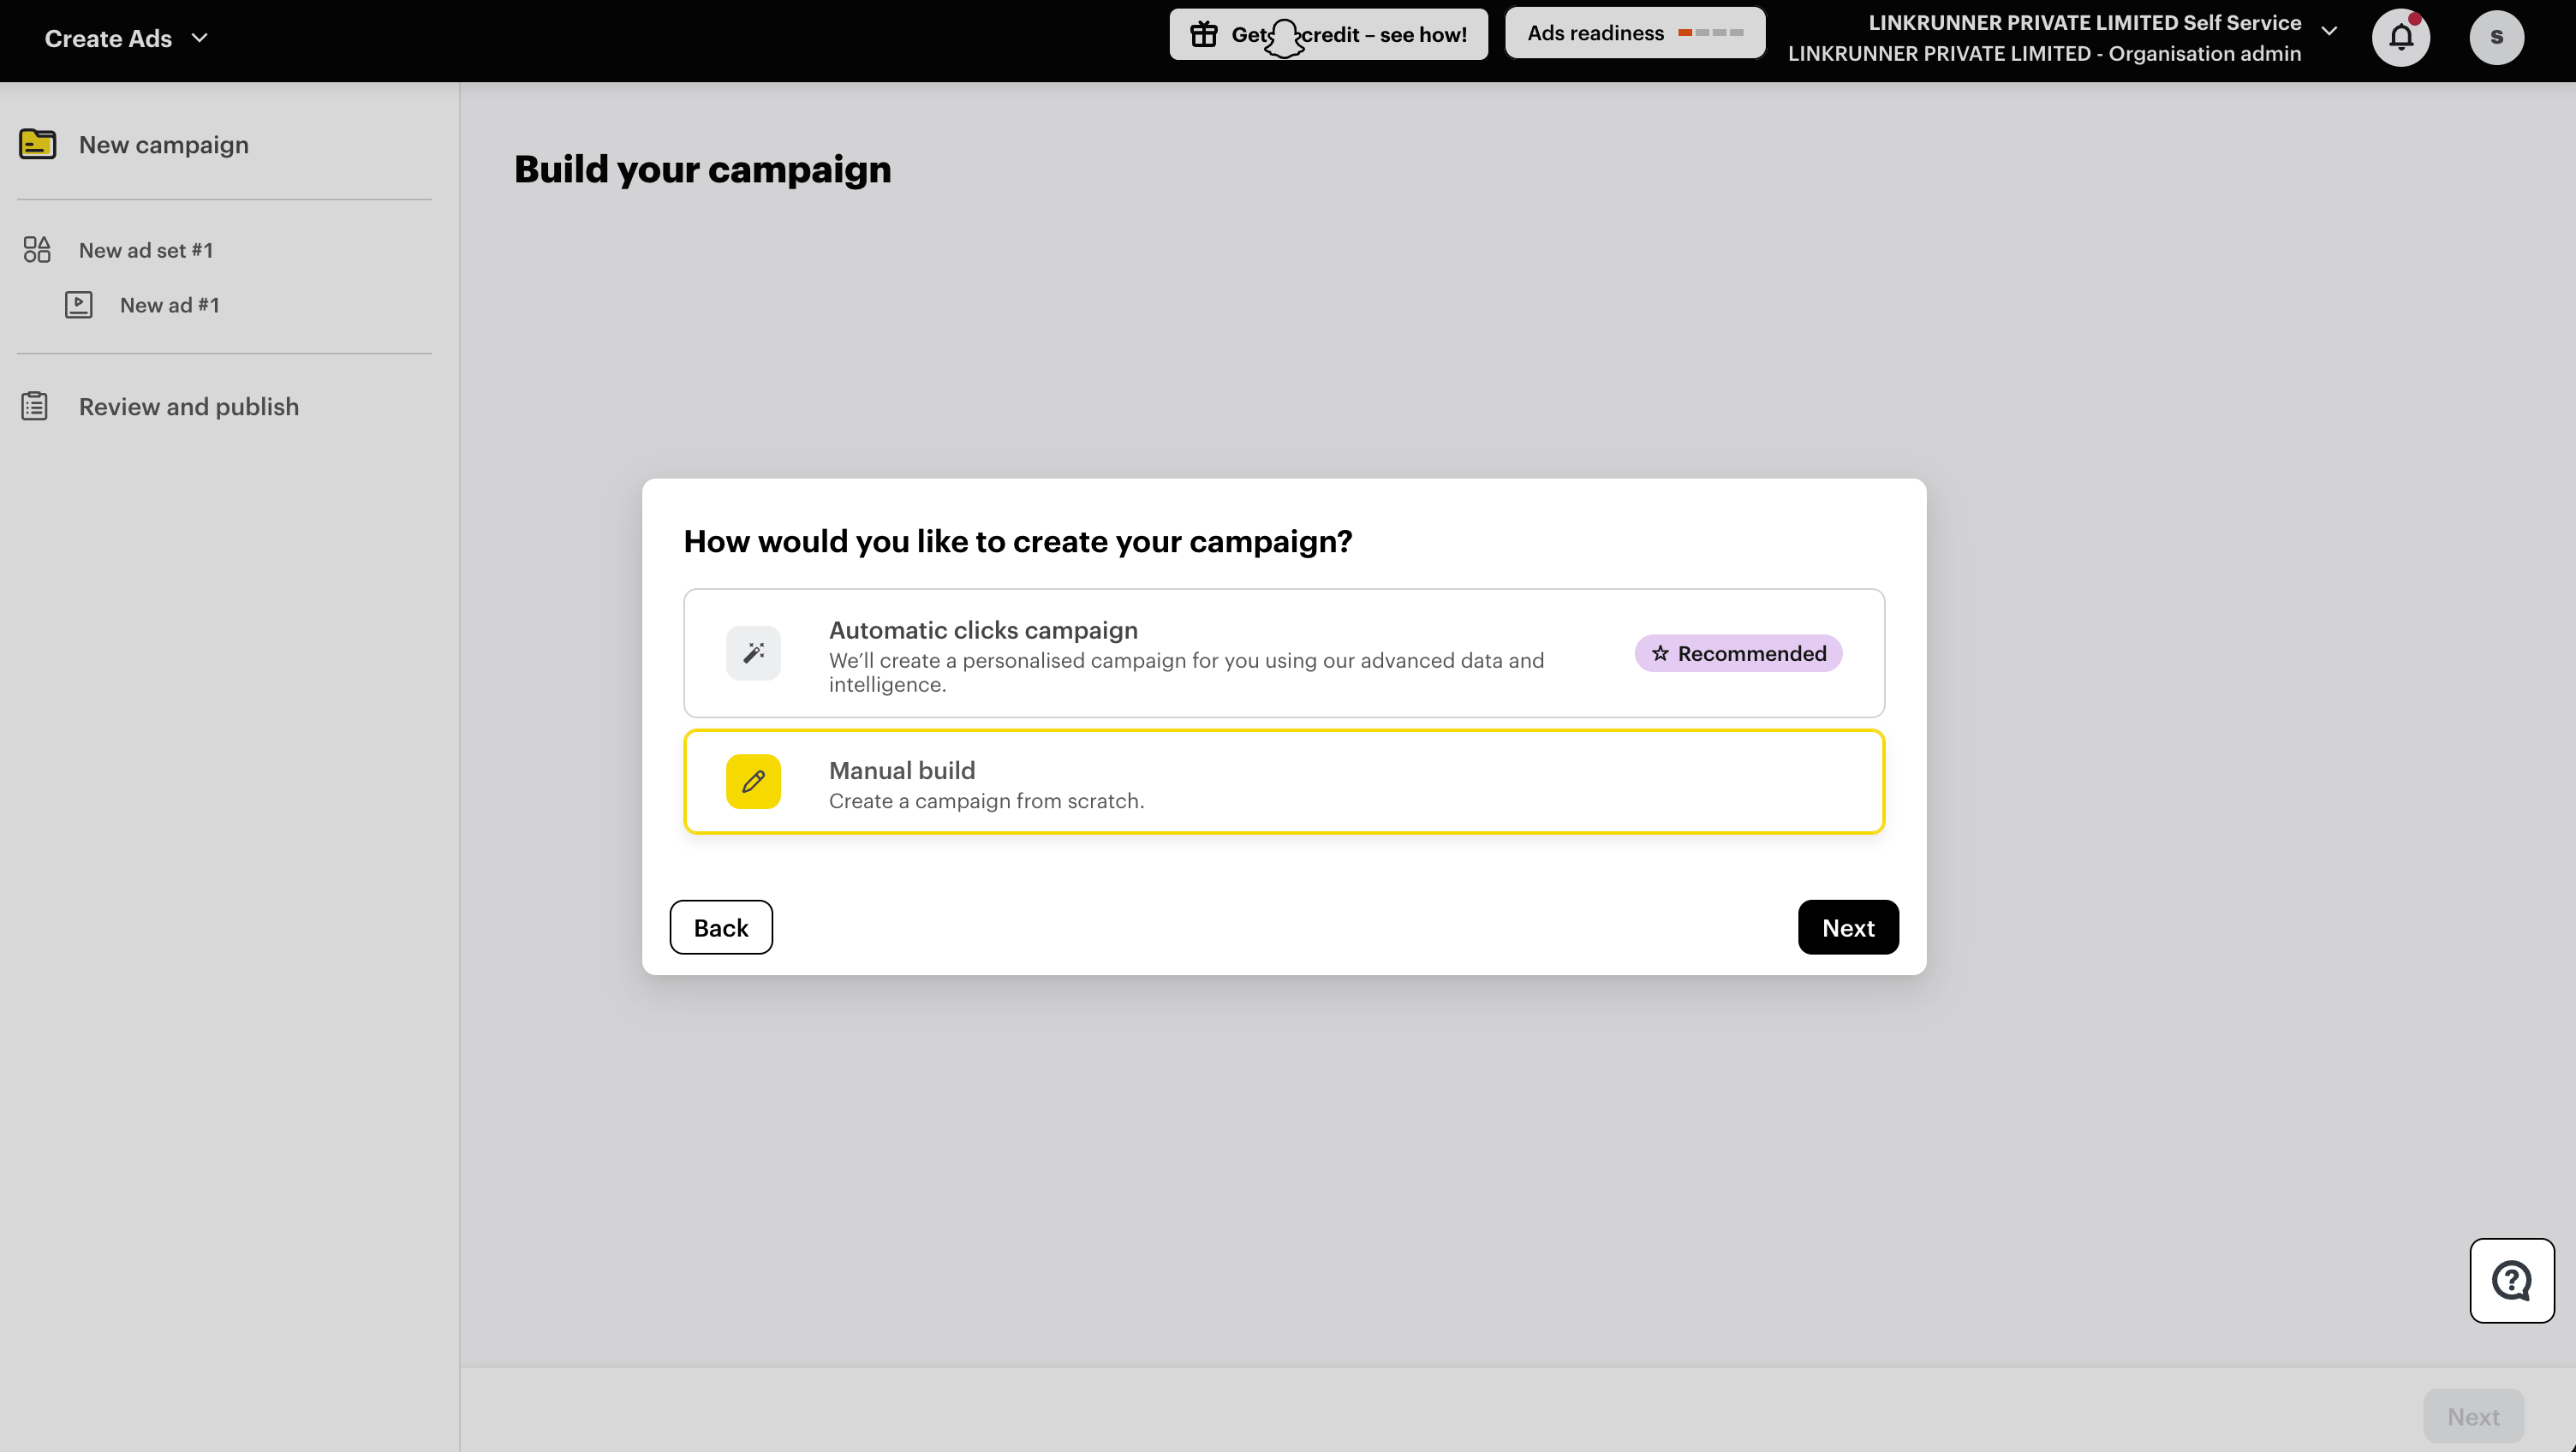Click the New ad set shapes icon
Viewport: 2576px width, 1452px height.
coord(37,250)
